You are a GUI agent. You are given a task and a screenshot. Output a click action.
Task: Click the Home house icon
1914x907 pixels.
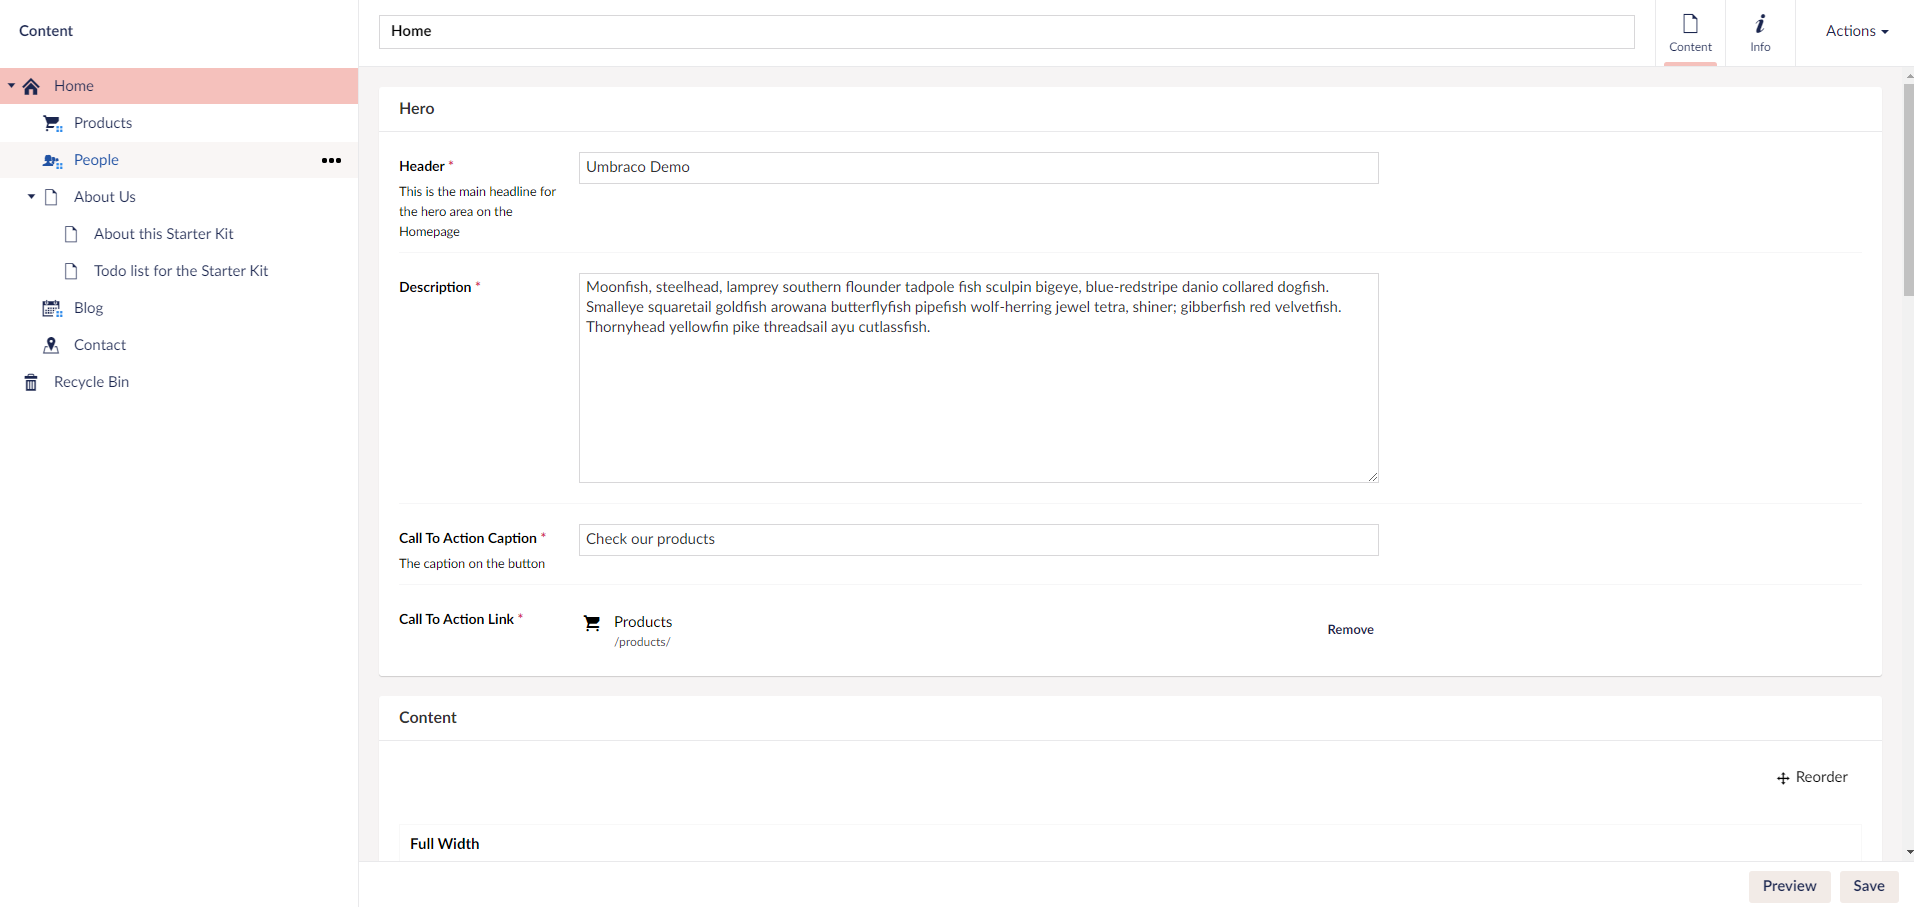tap(31, 86)
